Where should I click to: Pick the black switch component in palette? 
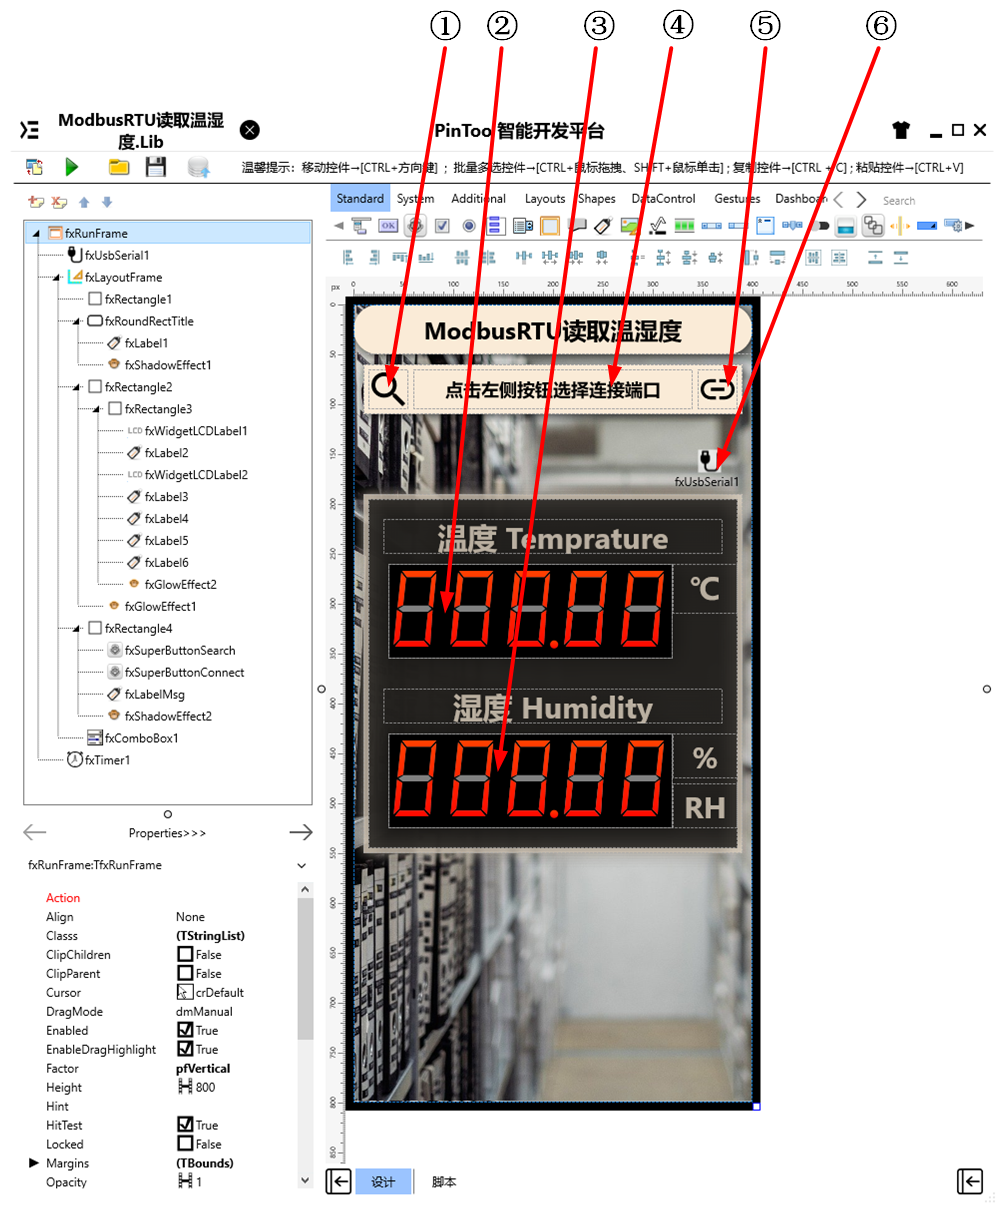819,226
